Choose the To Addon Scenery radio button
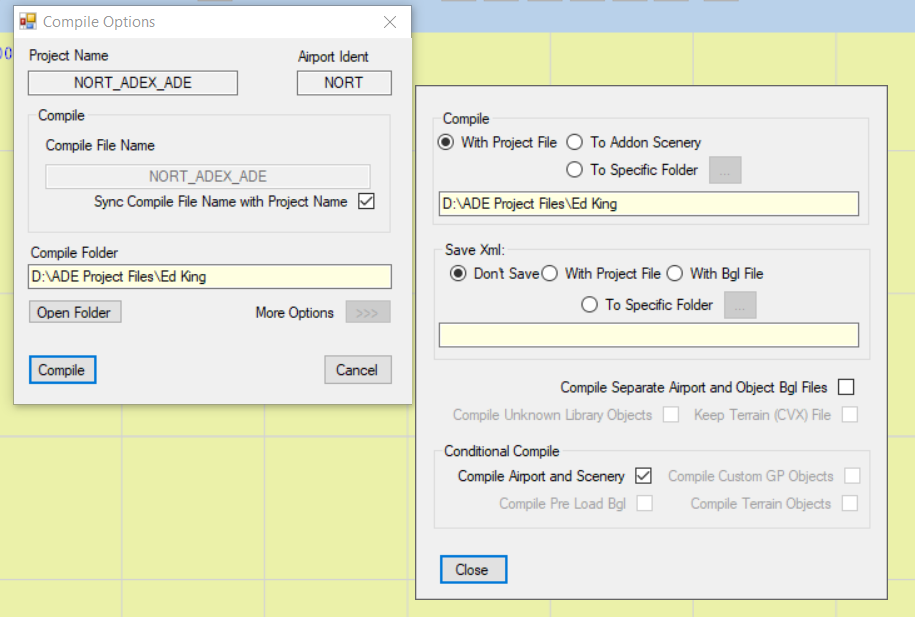Viewport: 915px width, 617px height. (575, 142)
